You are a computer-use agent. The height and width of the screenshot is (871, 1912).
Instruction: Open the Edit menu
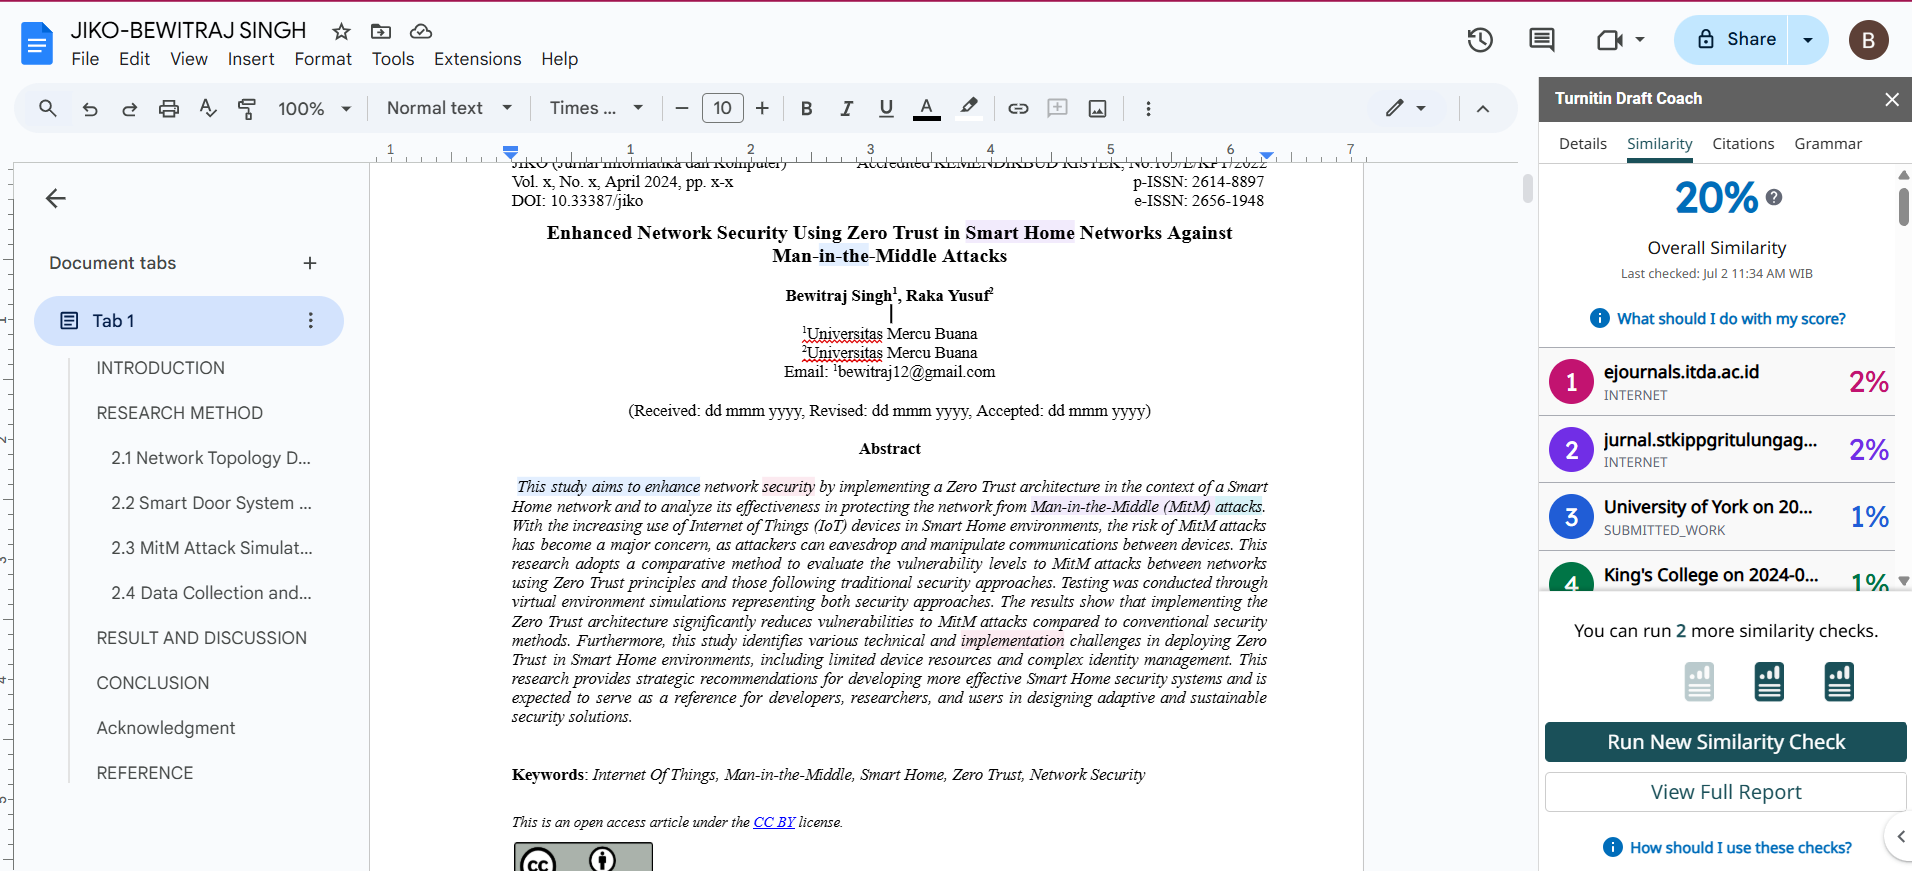pyautogui.click(x=134, y=59)
